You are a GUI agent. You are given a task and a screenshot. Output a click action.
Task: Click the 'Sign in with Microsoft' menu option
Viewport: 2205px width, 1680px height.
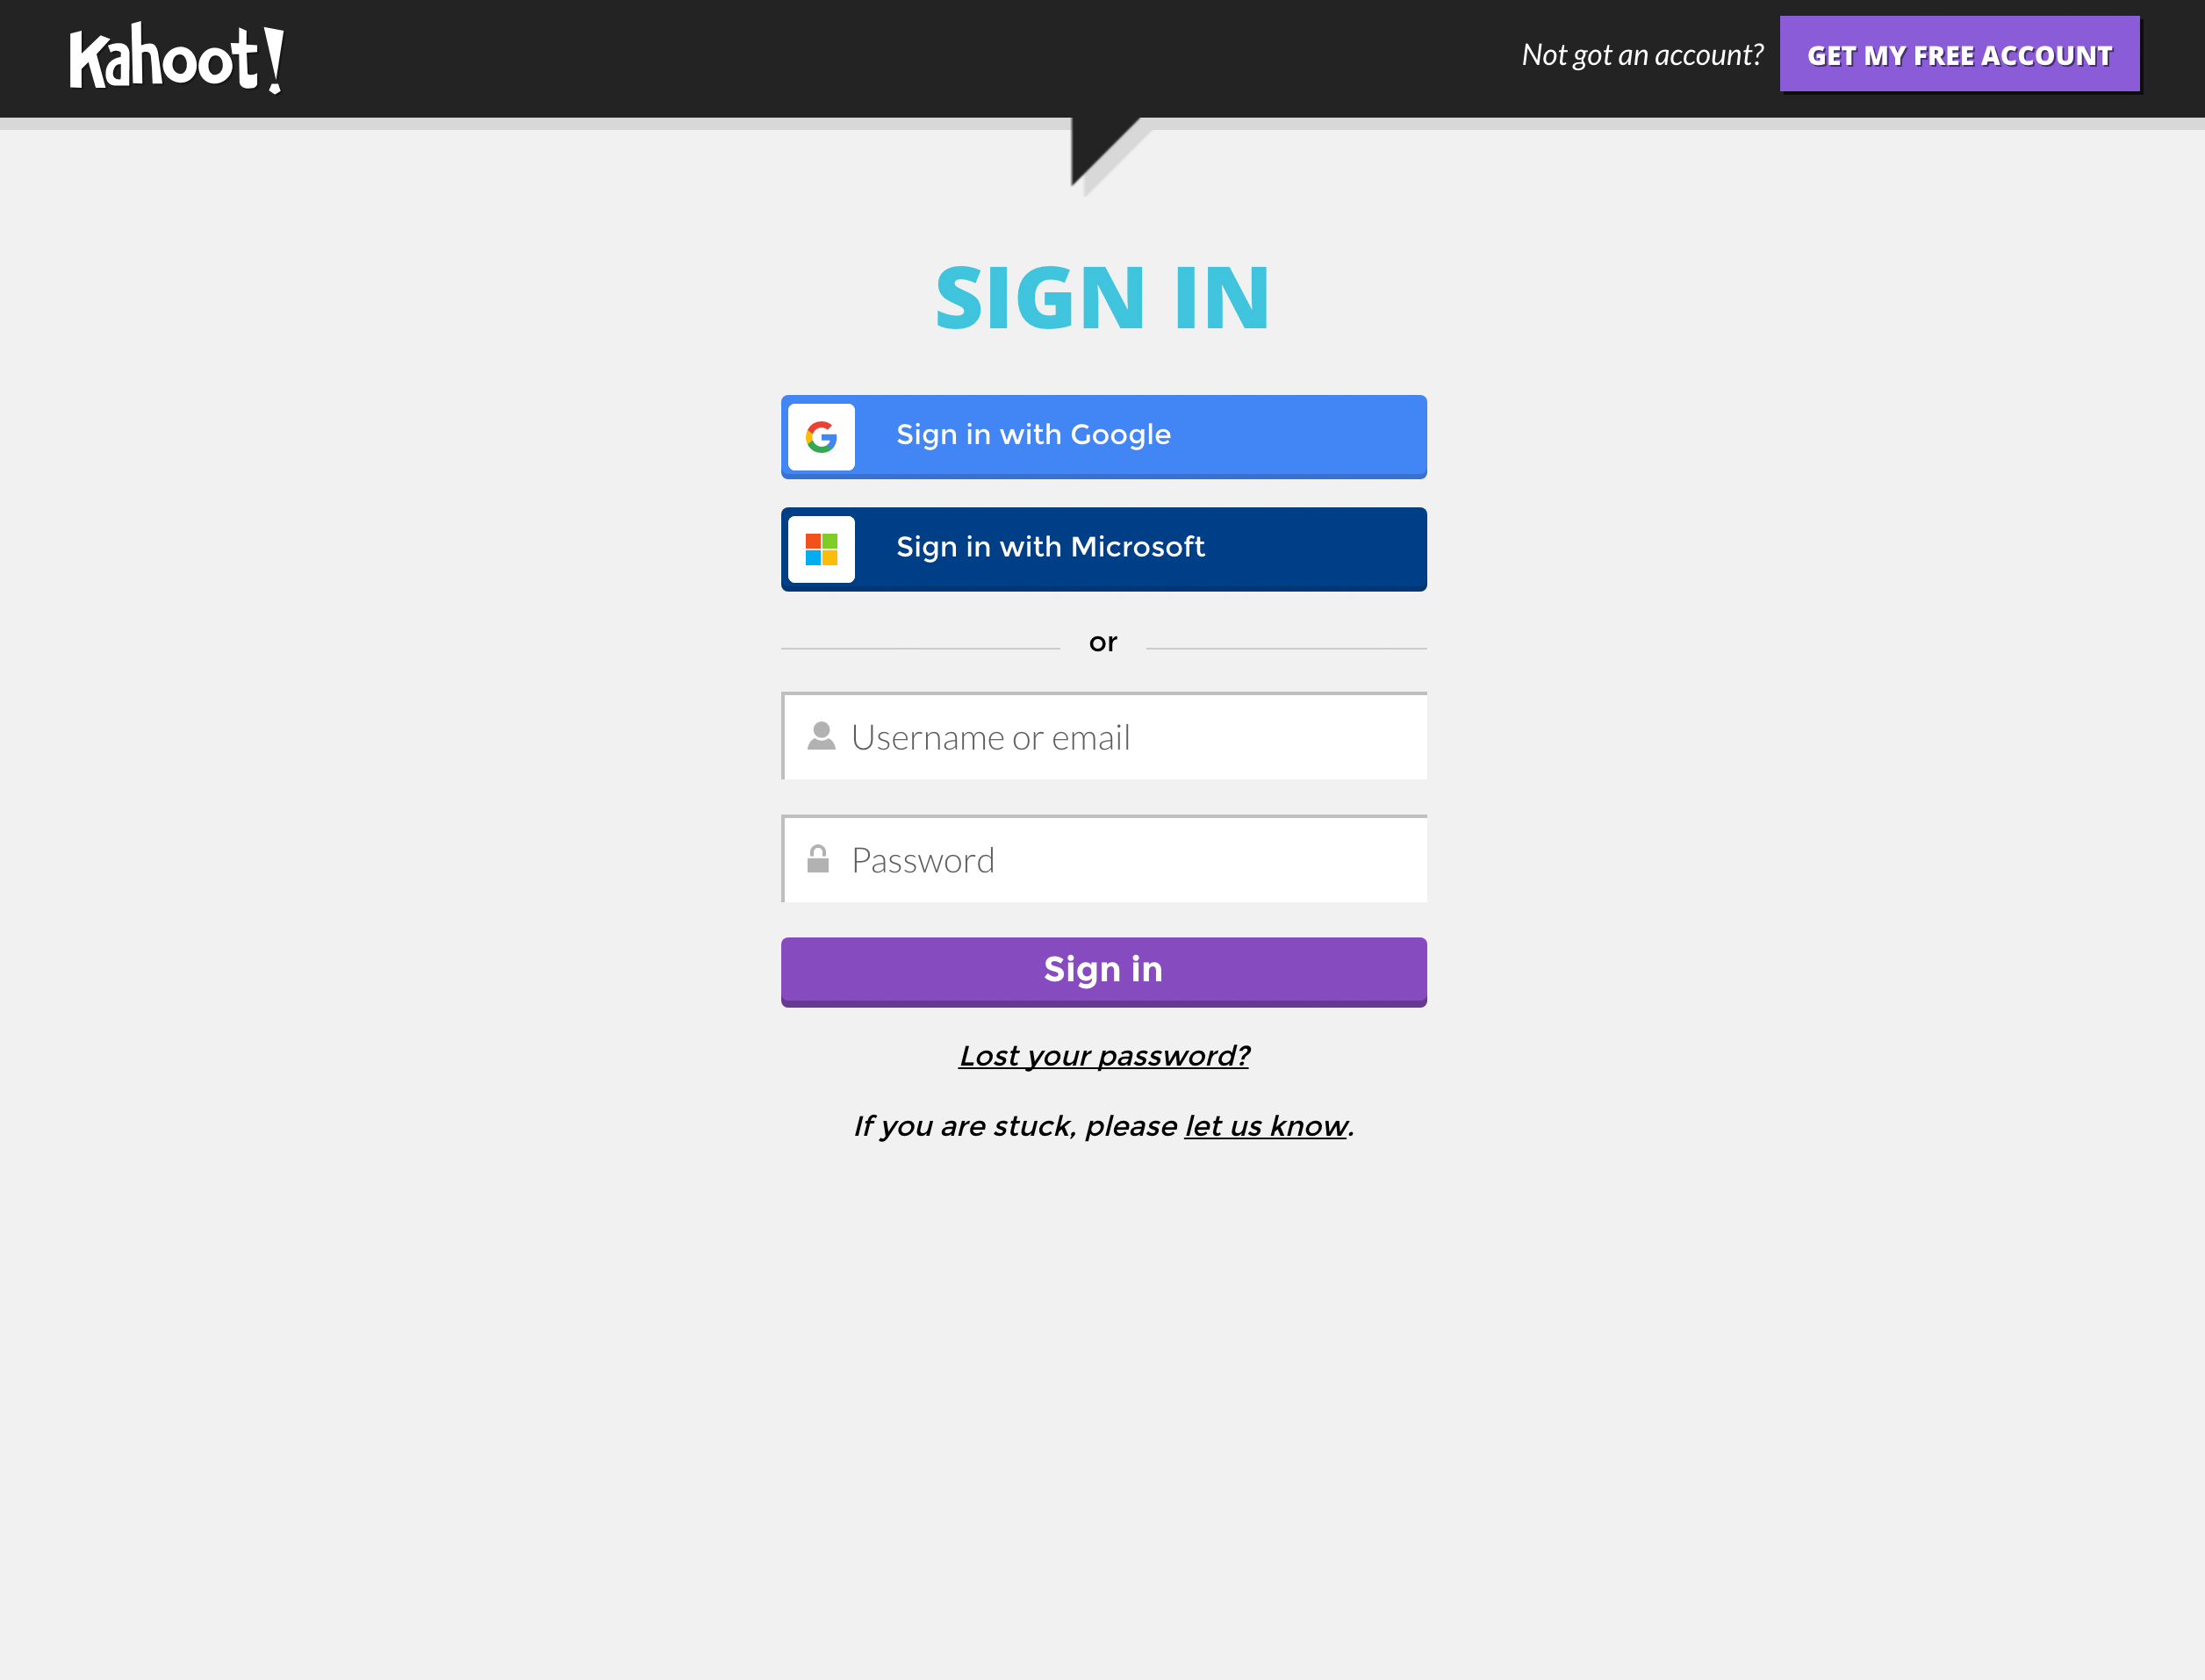[1102, 547]
